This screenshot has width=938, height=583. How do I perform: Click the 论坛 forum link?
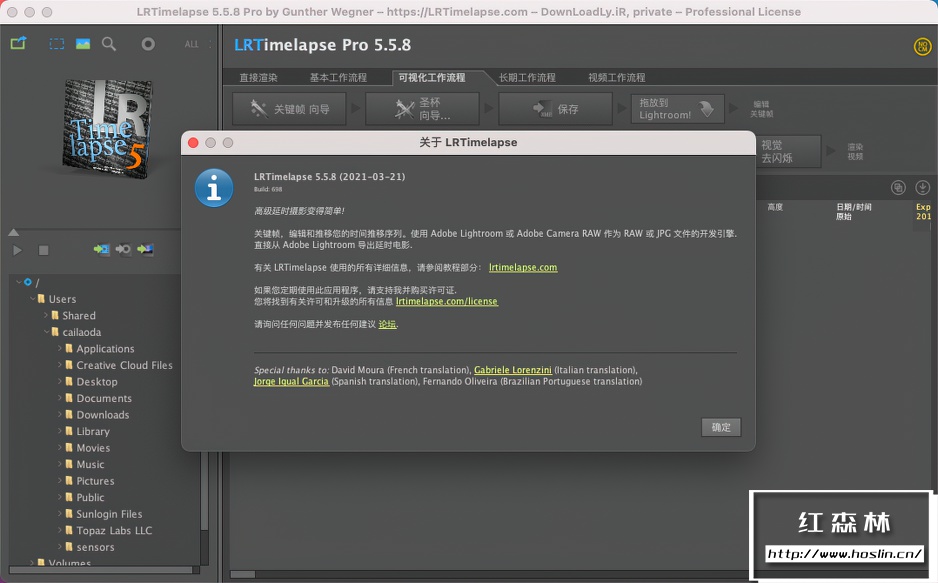387,324
